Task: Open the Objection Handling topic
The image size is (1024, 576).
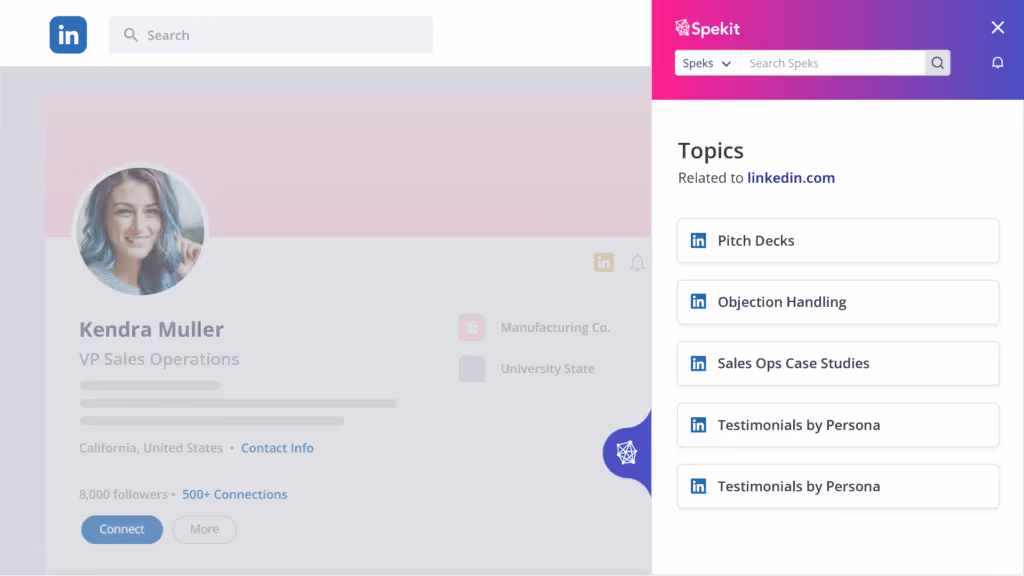Action: (838, 302)
